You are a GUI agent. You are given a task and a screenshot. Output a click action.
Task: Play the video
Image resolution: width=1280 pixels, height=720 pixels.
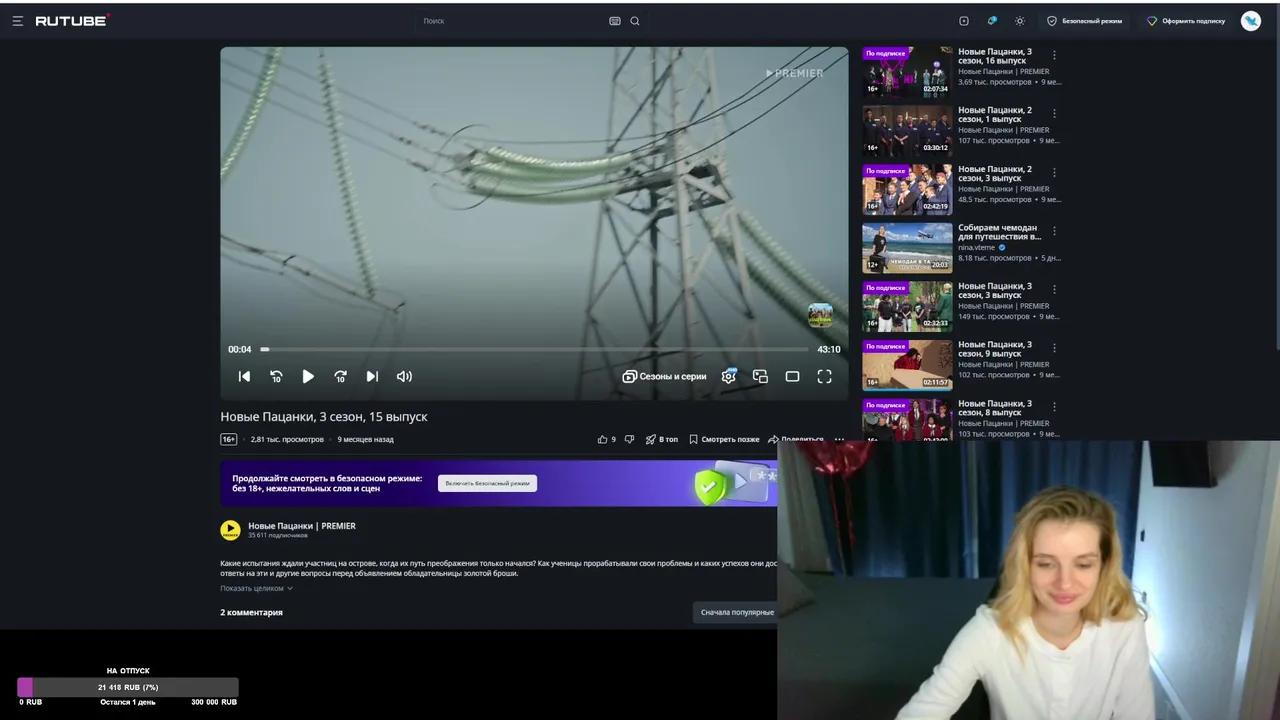coord(308,376)
